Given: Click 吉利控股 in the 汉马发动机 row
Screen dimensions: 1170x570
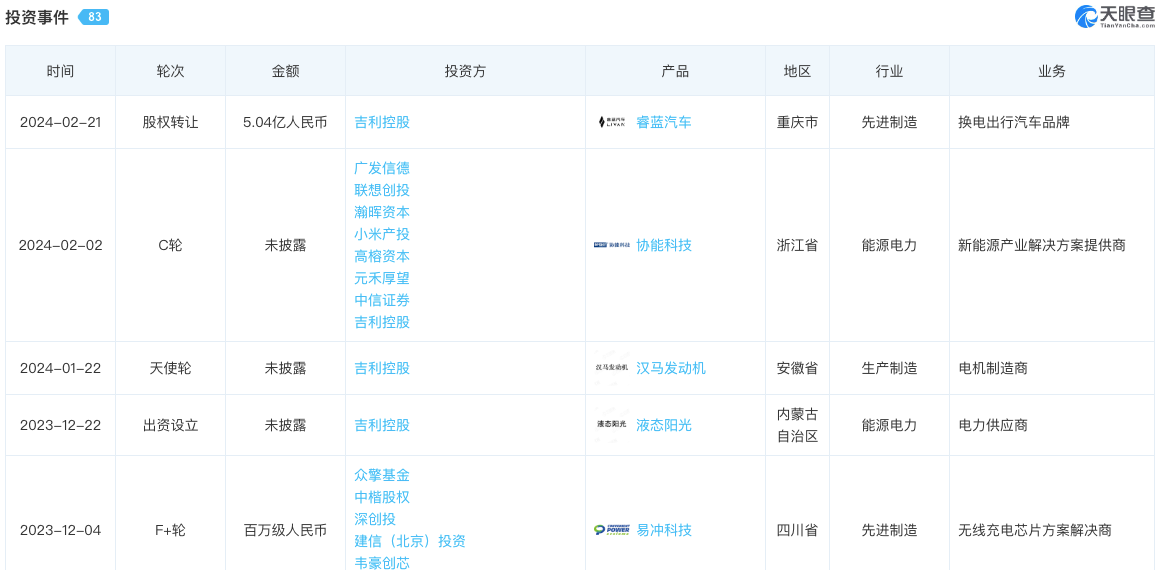Looking at the screenshot, I should 381,368.
